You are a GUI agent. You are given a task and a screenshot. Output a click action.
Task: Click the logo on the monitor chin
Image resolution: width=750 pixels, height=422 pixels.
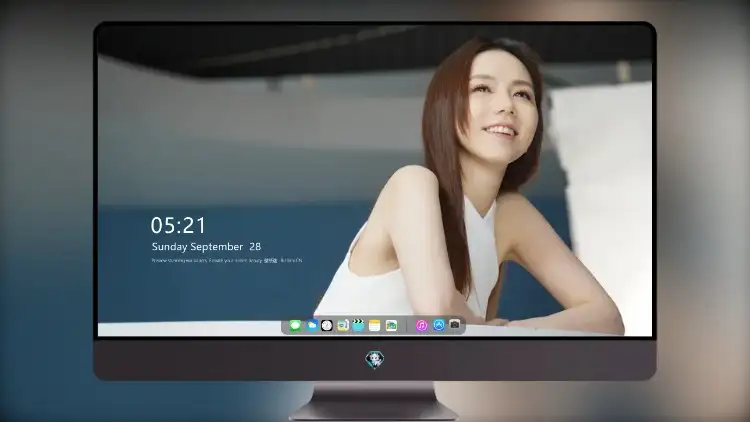[375, 359]
